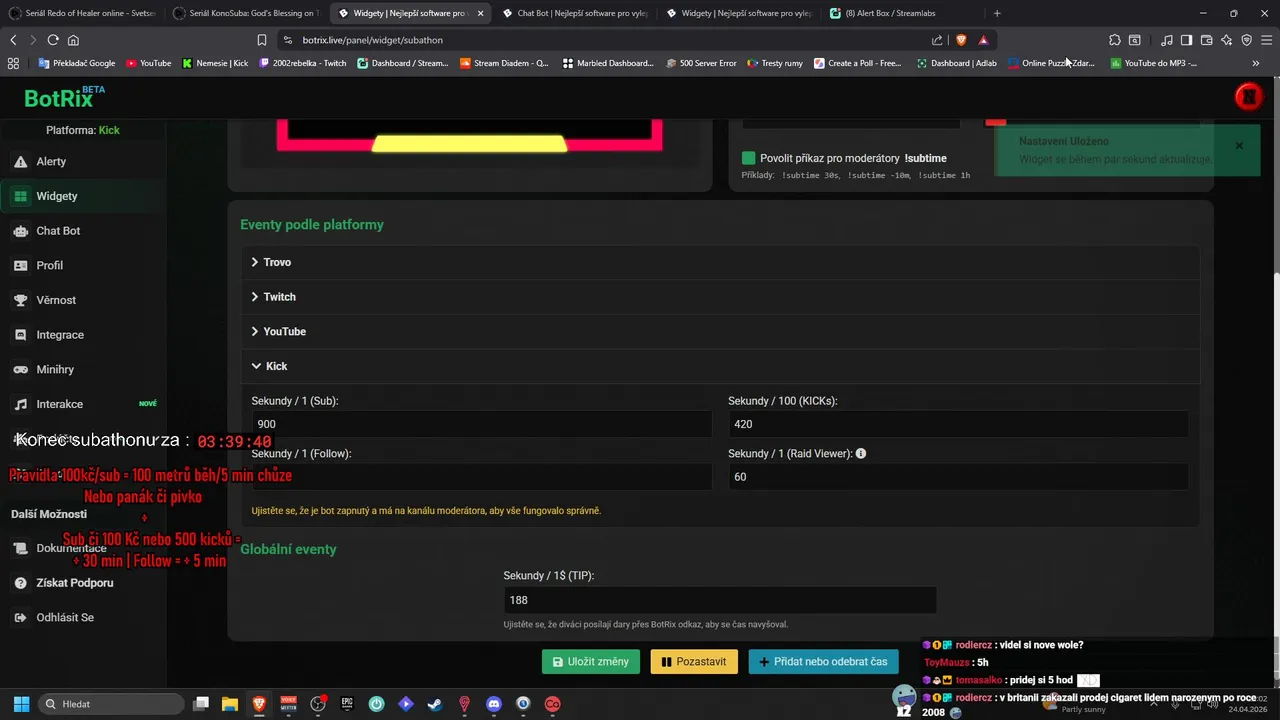
Task: Open Integrace in the sidebar
Action: tap(83, 335)
